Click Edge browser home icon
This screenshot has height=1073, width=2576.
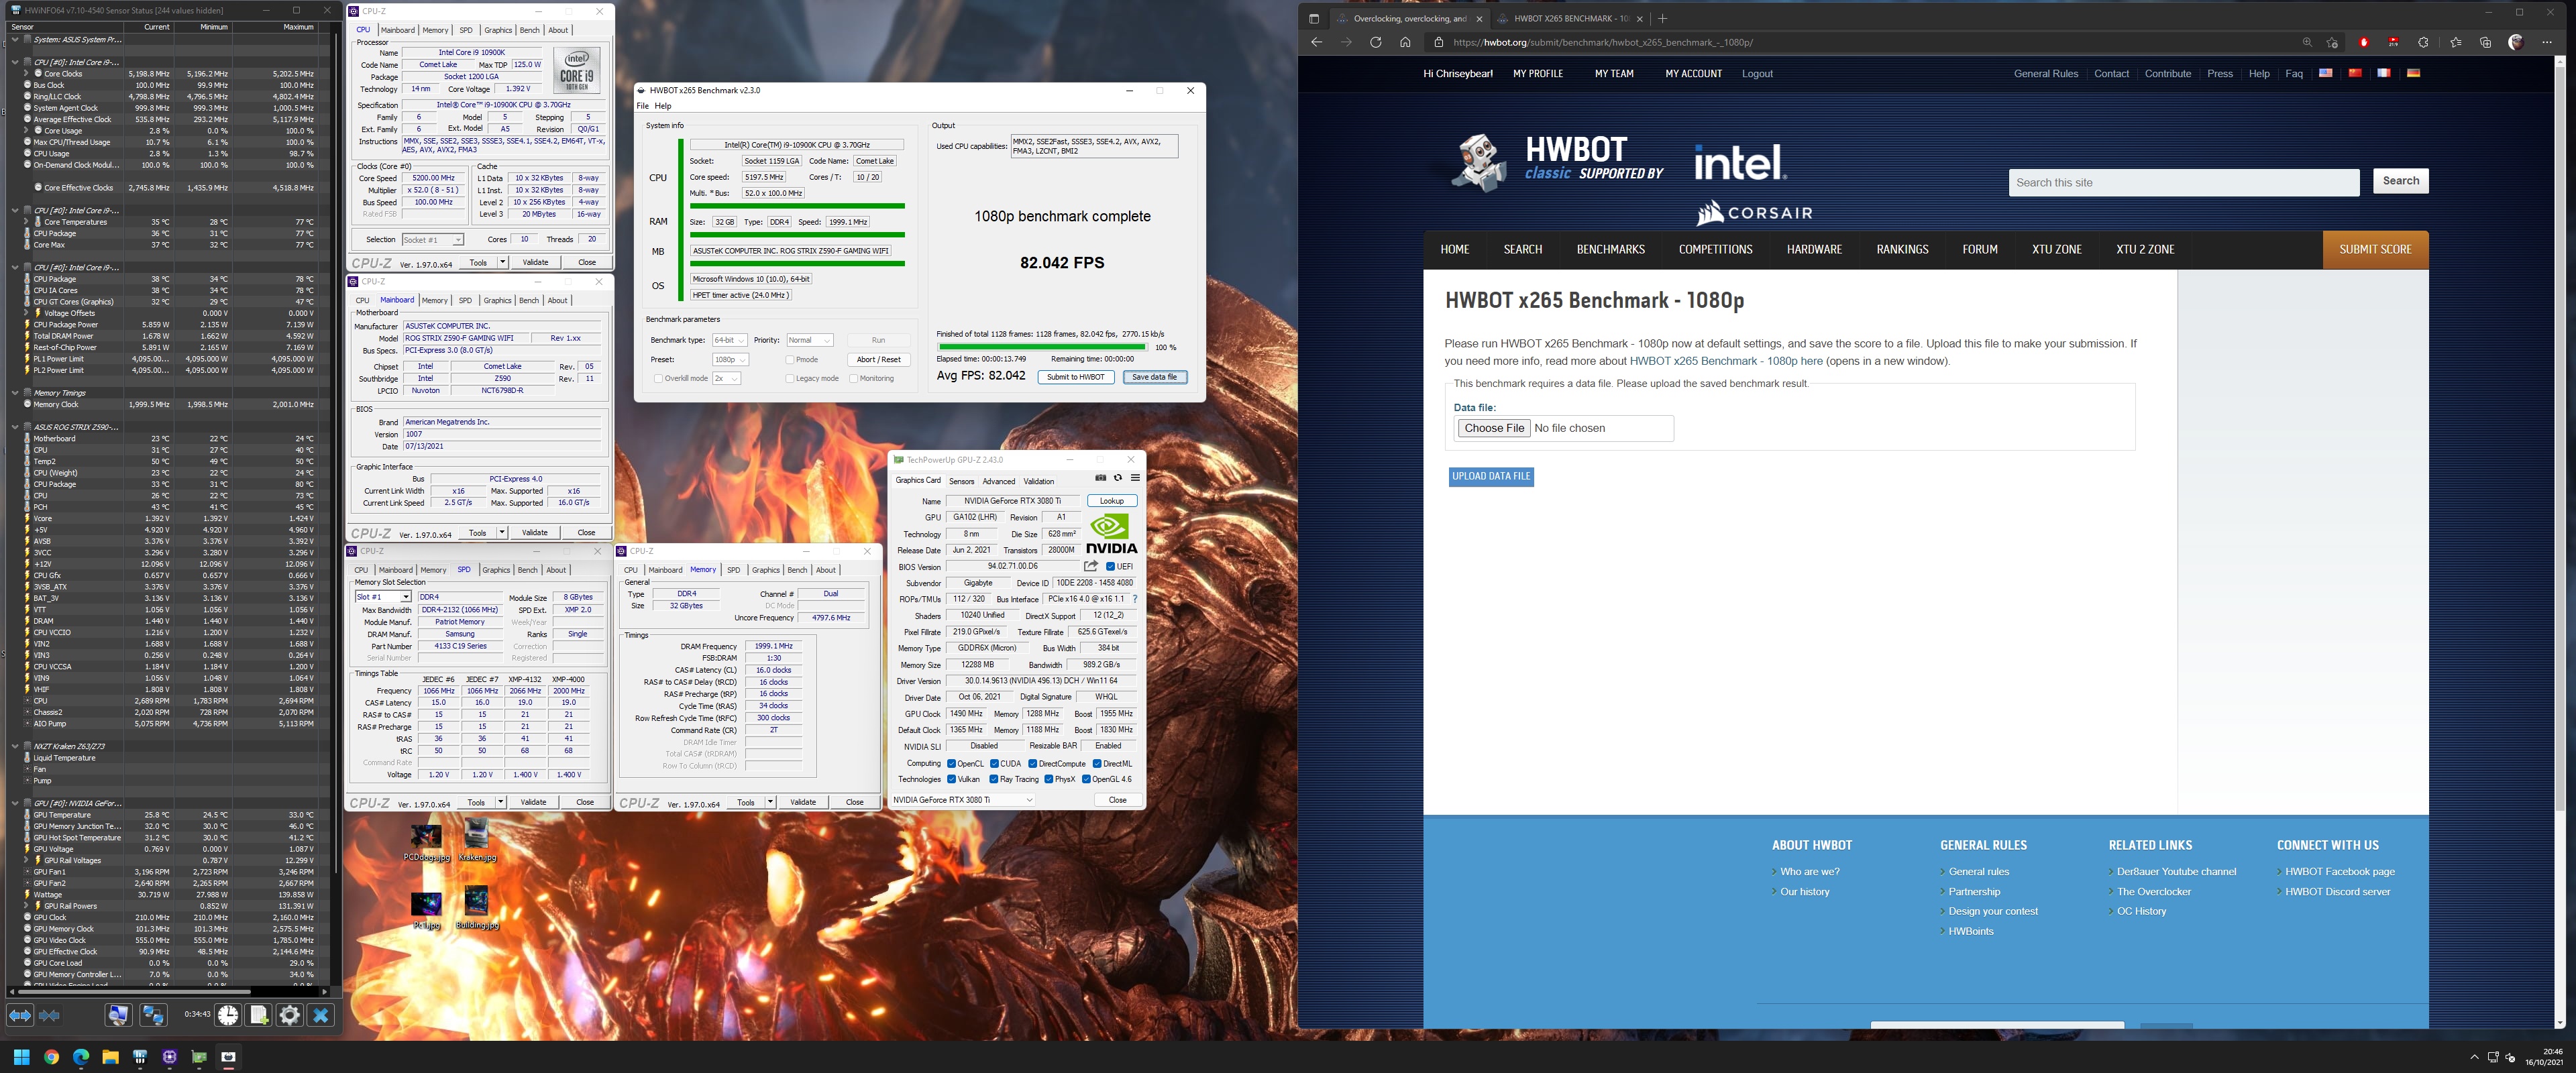pos(1405,42)
